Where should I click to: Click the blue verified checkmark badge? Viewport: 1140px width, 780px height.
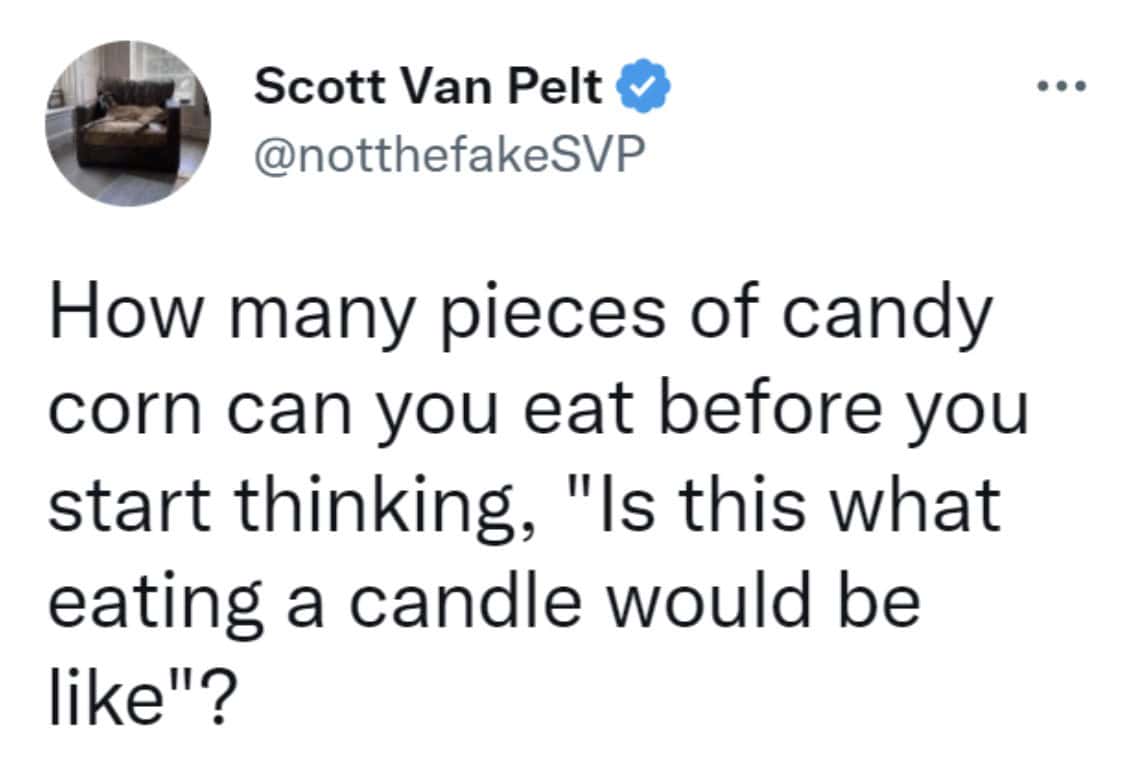646,89
